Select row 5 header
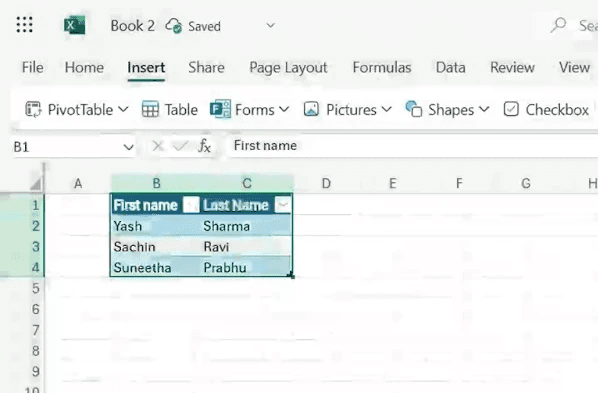The width and height of the screenshot is (598, 393). (x=22, y=288)
